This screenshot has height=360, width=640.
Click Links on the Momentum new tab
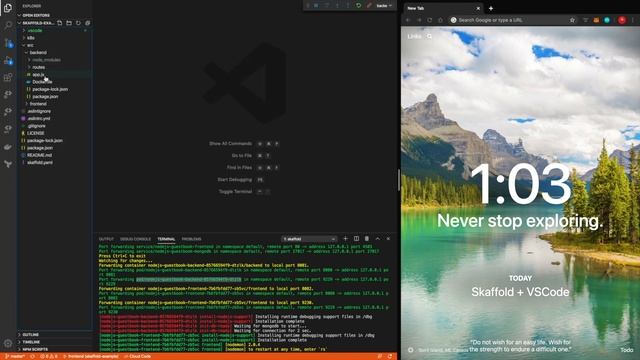pos(414,36)
